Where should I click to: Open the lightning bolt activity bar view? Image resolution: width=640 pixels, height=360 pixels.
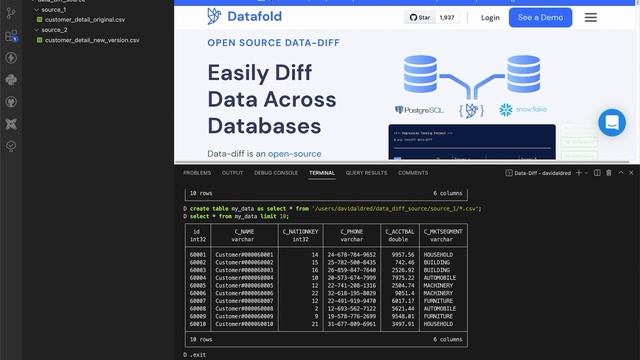11,58
